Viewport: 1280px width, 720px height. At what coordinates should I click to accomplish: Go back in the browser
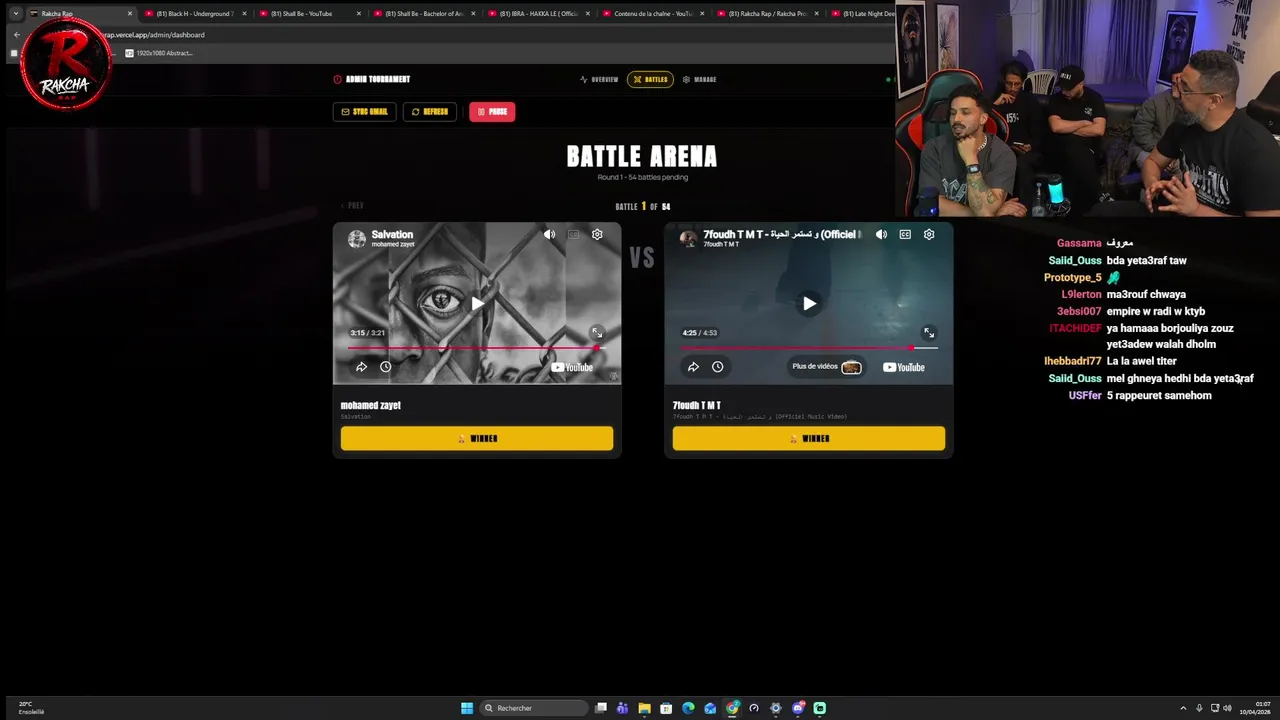coord(16,35)
